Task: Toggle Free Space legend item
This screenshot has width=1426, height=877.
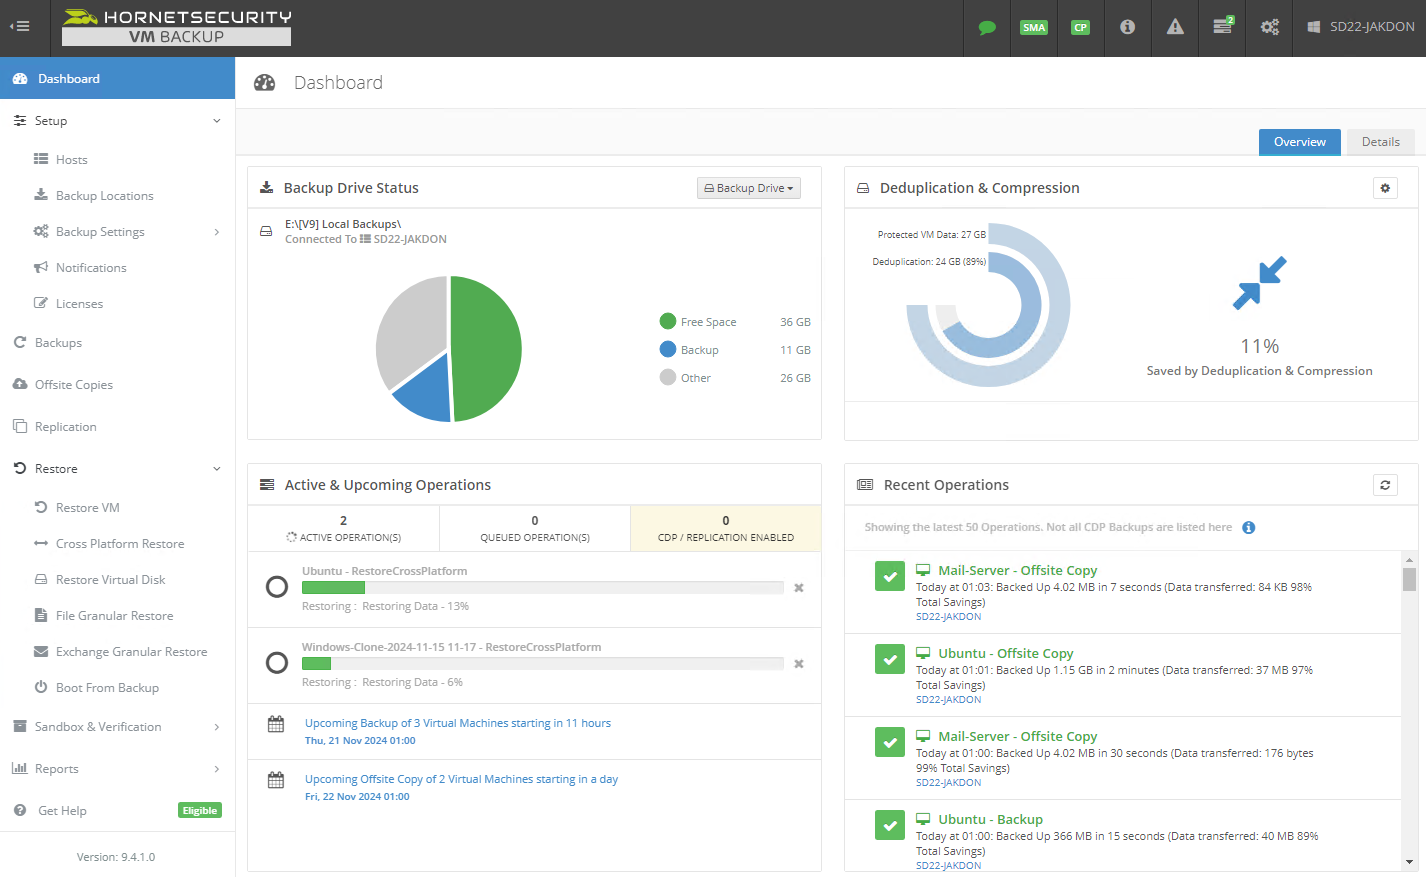Action: tap(698, 322)
